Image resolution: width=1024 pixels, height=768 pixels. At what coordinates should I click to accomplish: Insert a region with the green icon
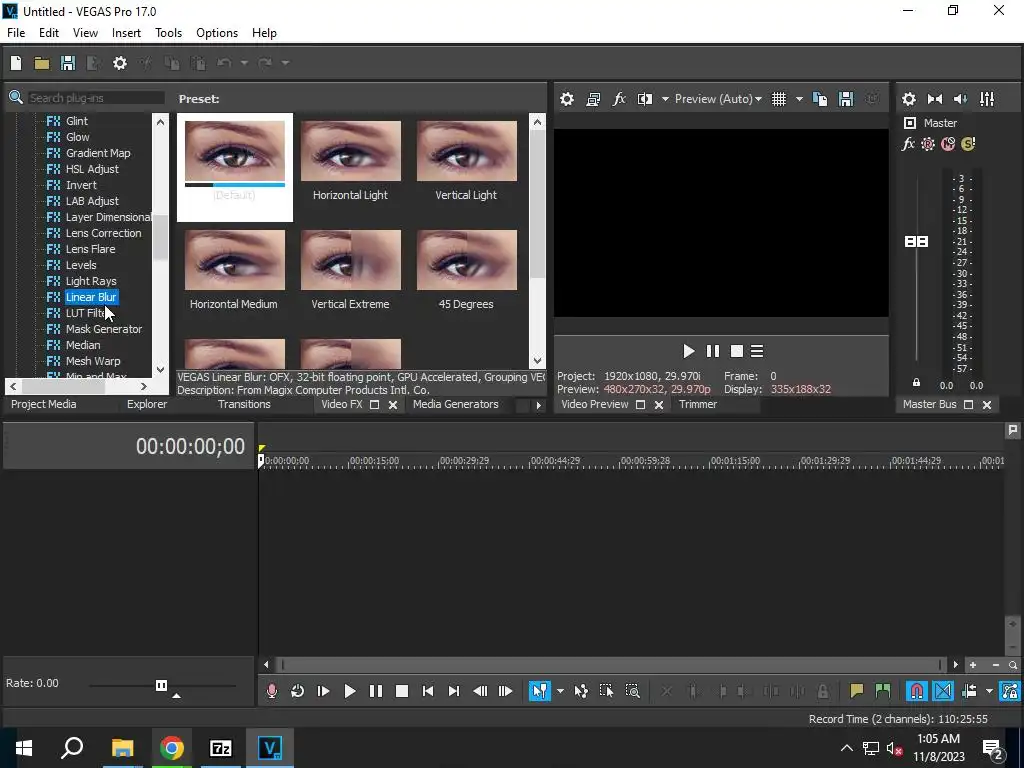882,691
